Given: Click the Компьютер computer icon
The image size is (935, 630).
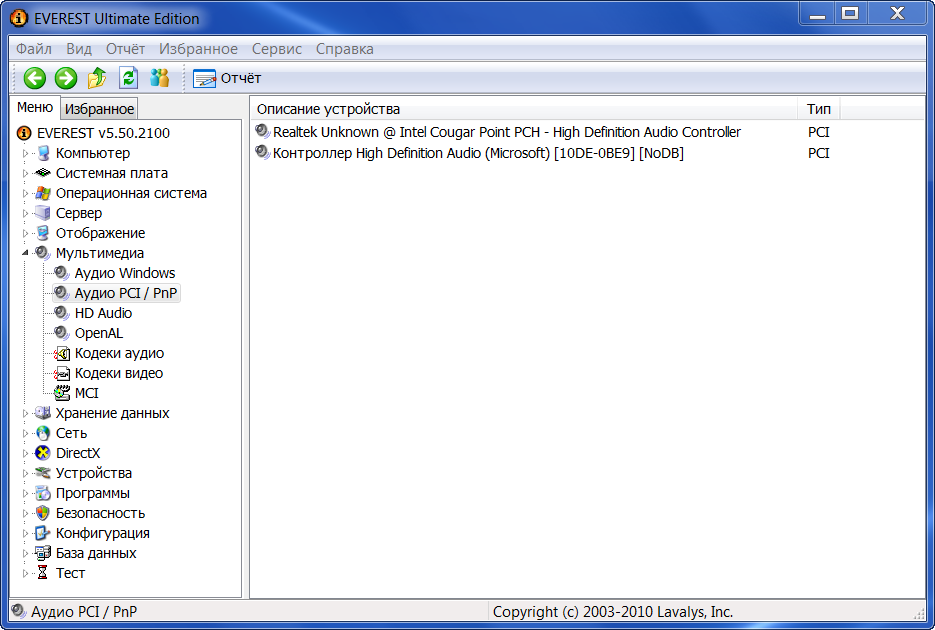Looking at the screenshot, I should pos(43,153).
